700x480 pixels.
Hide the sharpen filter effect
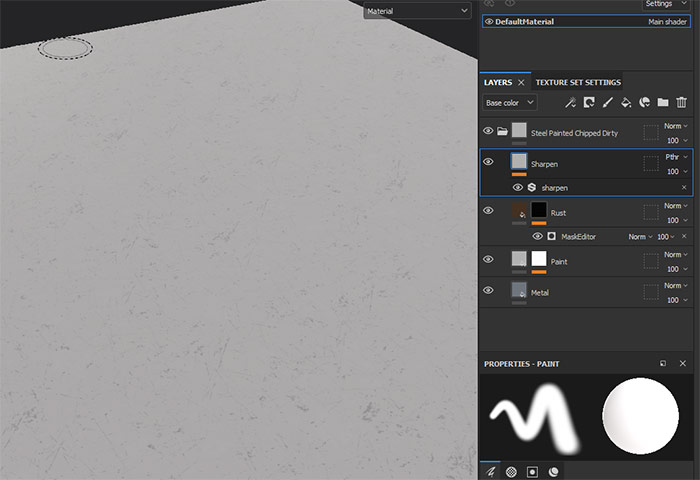(x=517, y=187)
